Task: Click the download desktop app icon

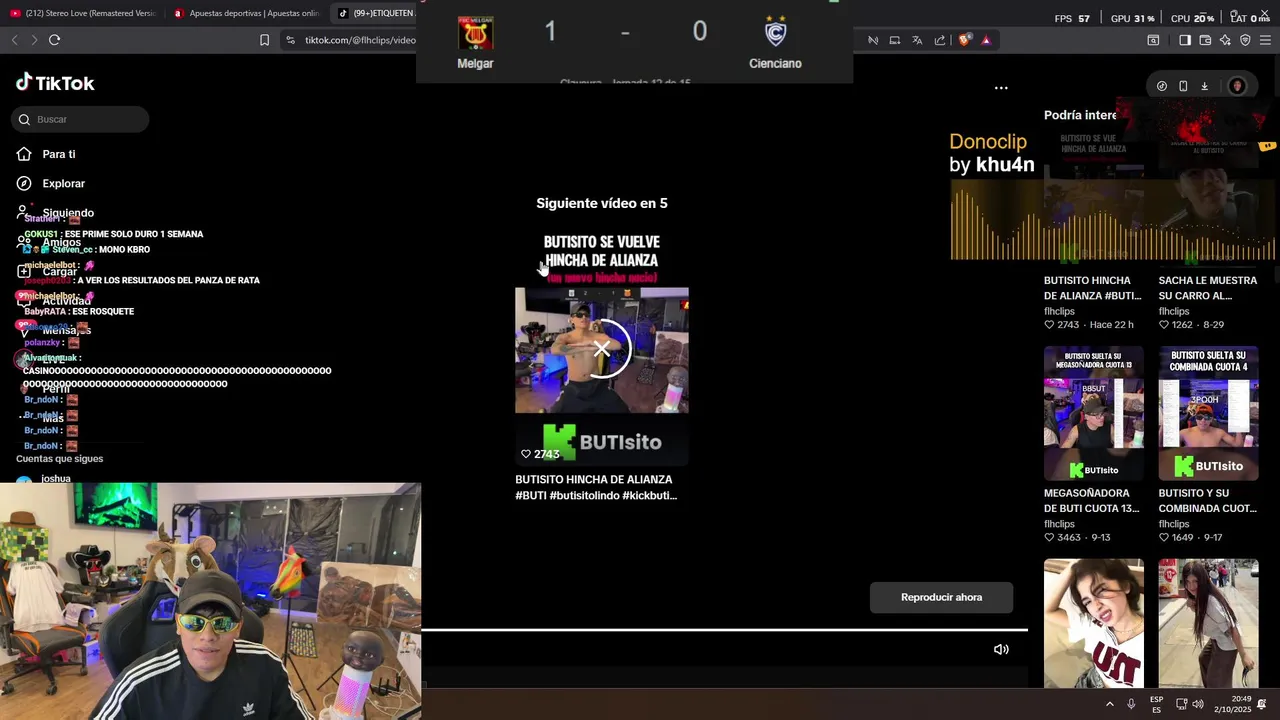Action: (x=1204, y=86)
